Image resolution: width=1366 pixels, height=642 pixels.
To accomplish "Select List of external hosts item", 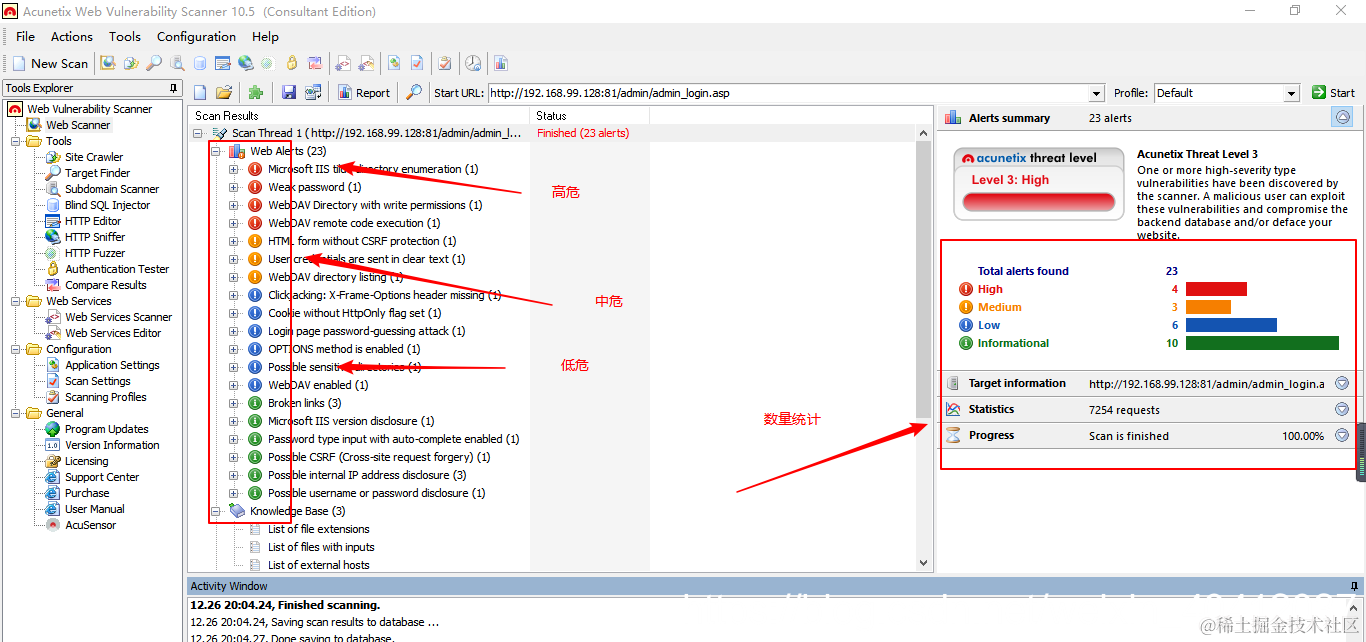I will coord(318,565).
